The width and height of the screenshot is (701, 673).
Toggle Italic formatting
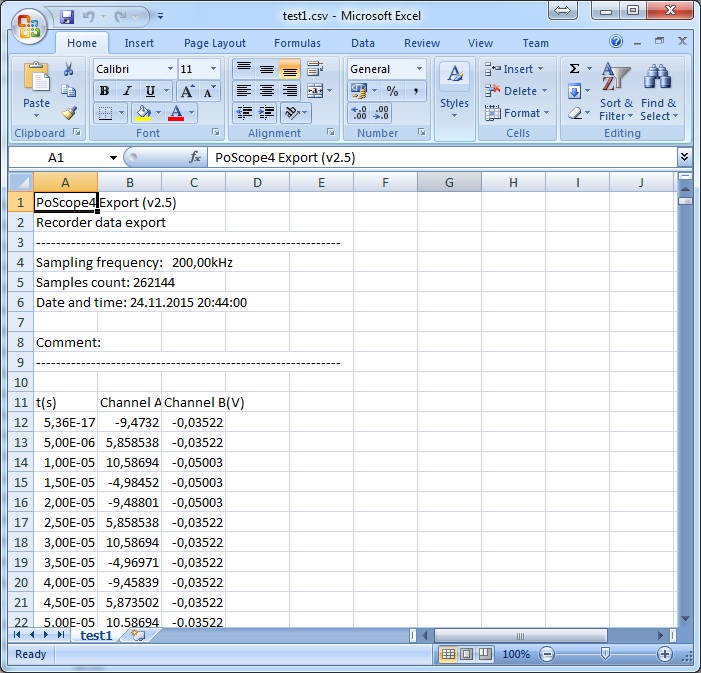[x=127, y=91]
